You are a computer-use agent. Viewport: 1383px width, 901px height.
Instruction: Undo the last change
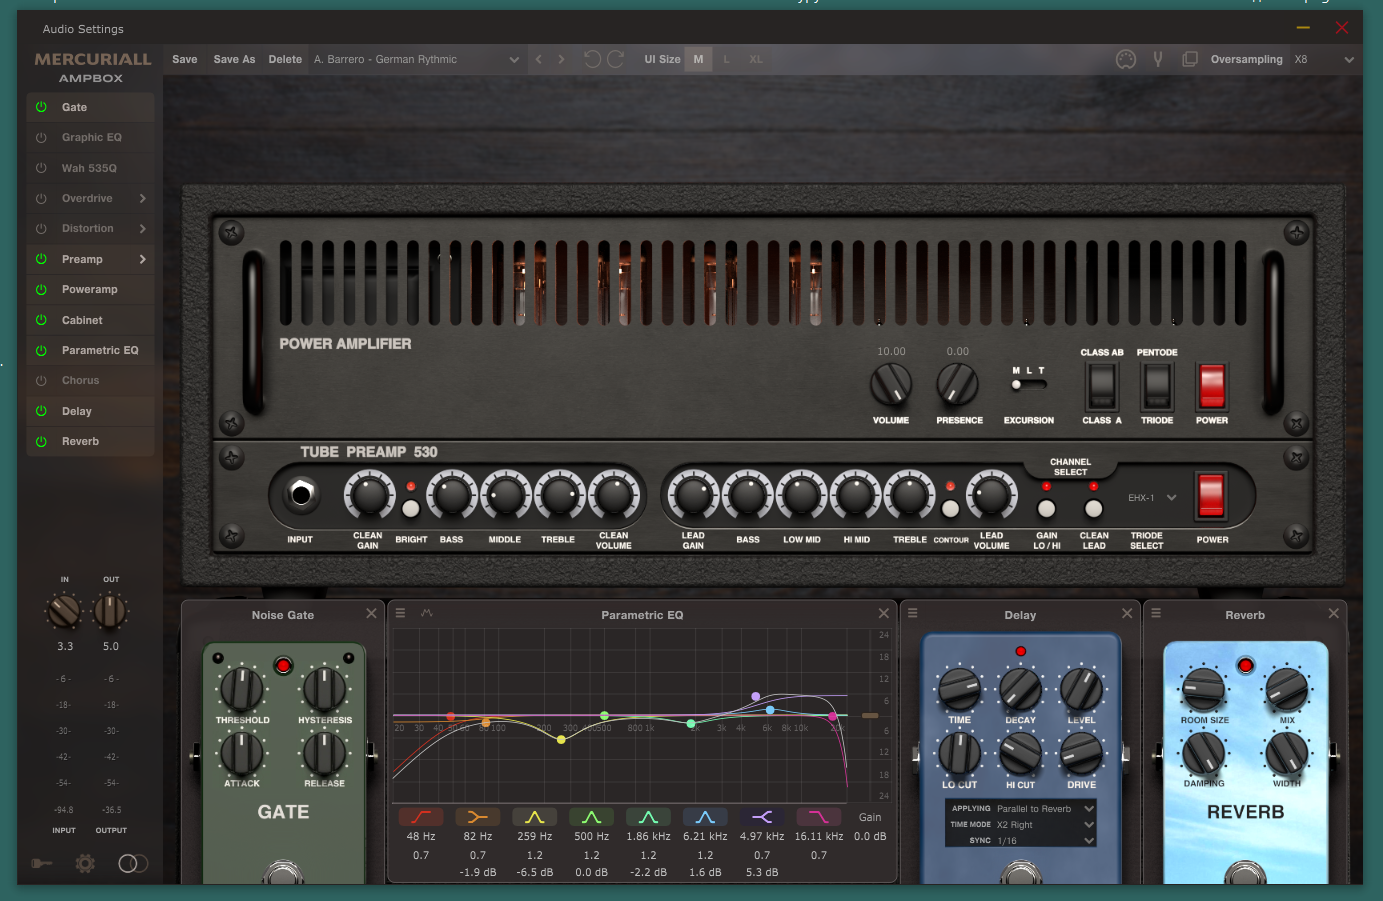pyautogui.click(x=592, y=59)
